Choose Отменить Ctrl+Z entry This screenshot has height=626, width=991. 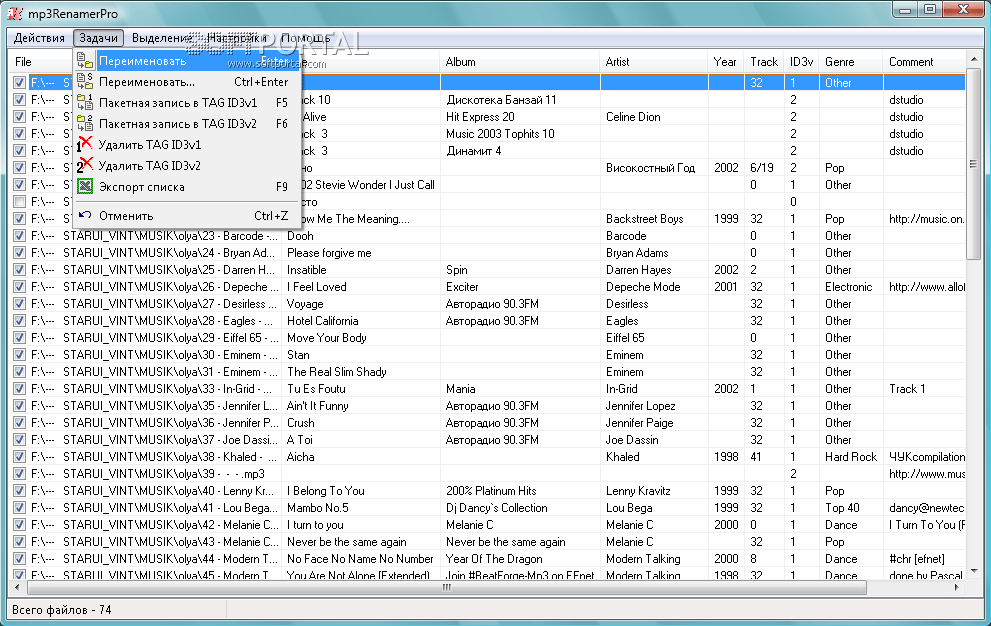point(187,216)
